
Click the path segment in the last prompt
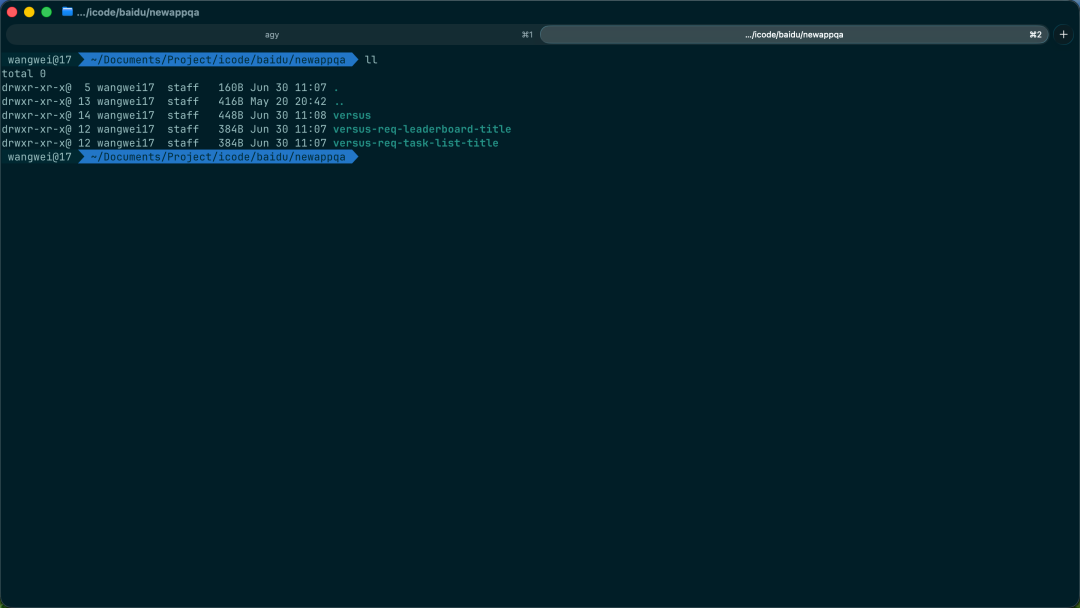point(218,157)
